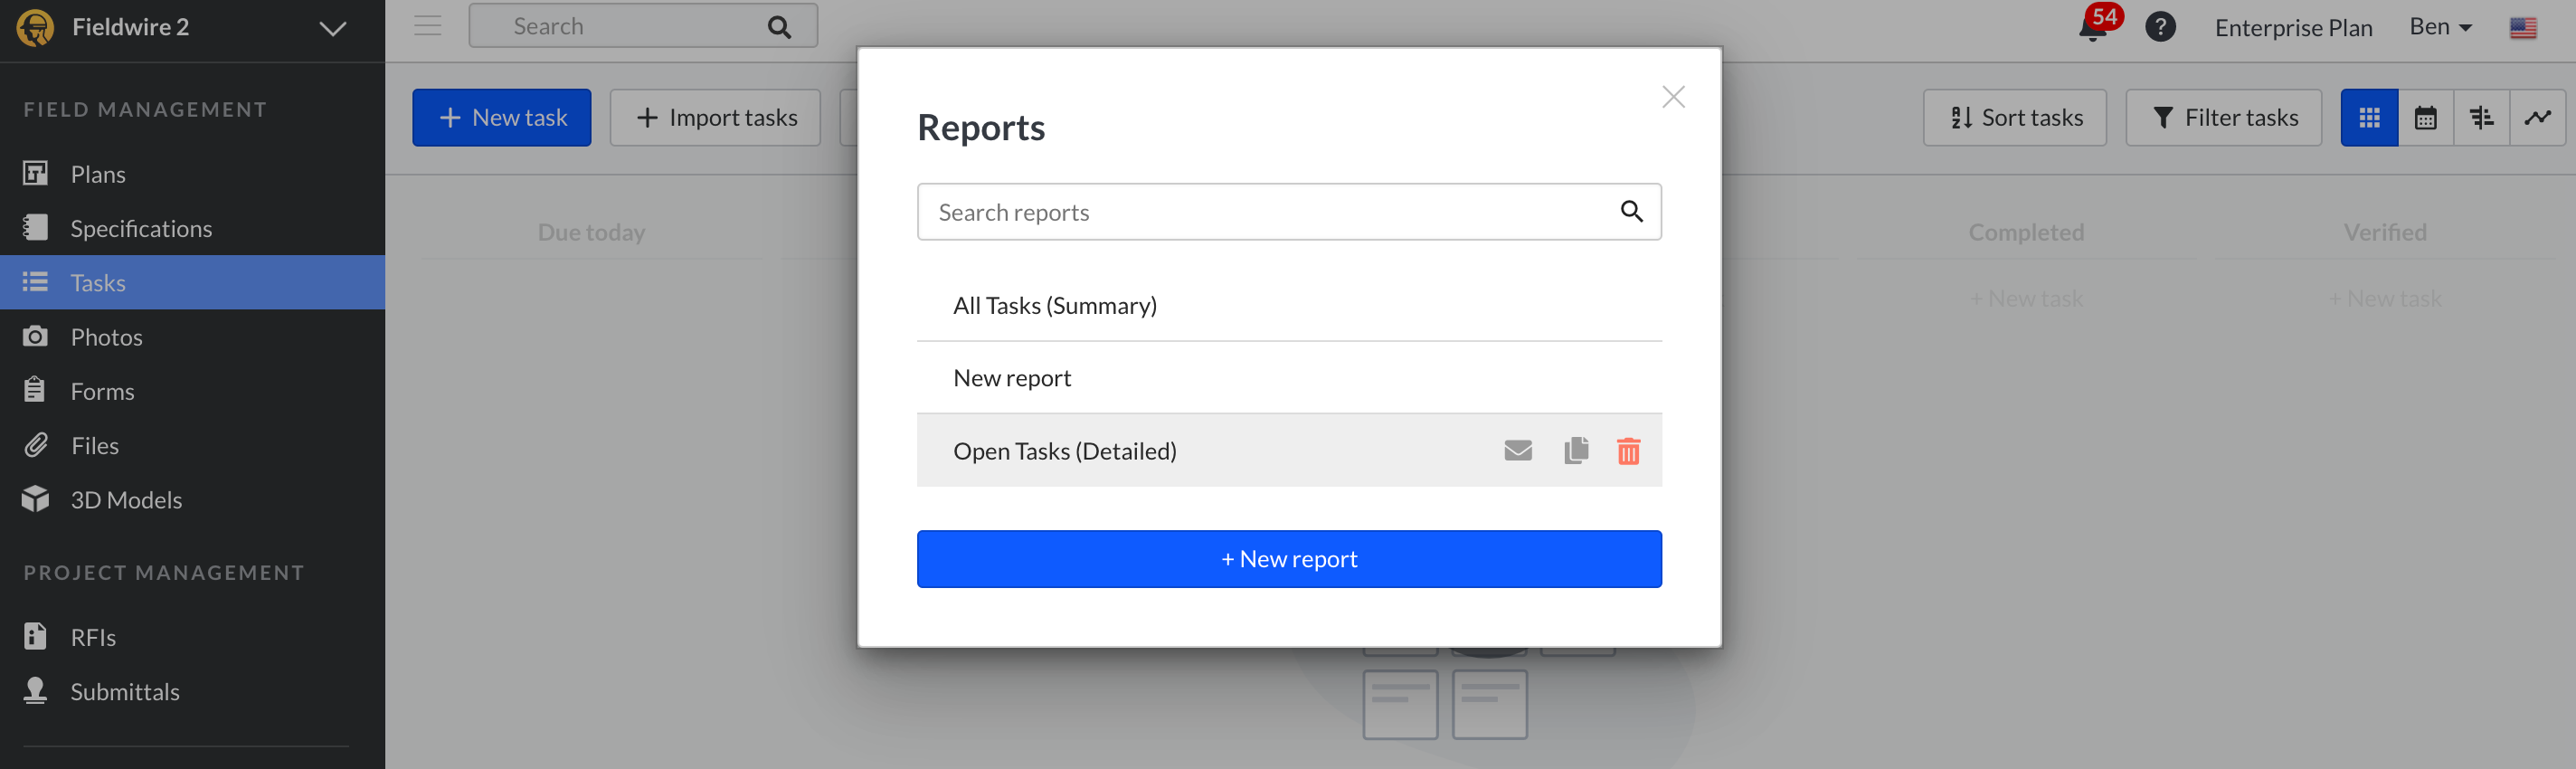
Task: Switch to Gantt schedule view
Action: coord(2481,118)
